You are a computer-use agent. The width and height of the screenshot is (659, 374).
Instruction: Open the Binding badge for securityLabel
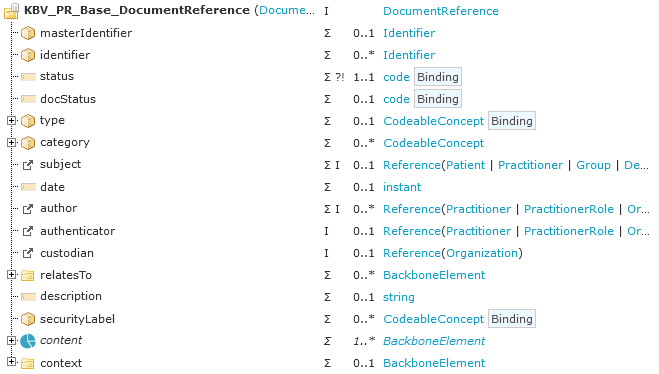click(x=511, y=319)
